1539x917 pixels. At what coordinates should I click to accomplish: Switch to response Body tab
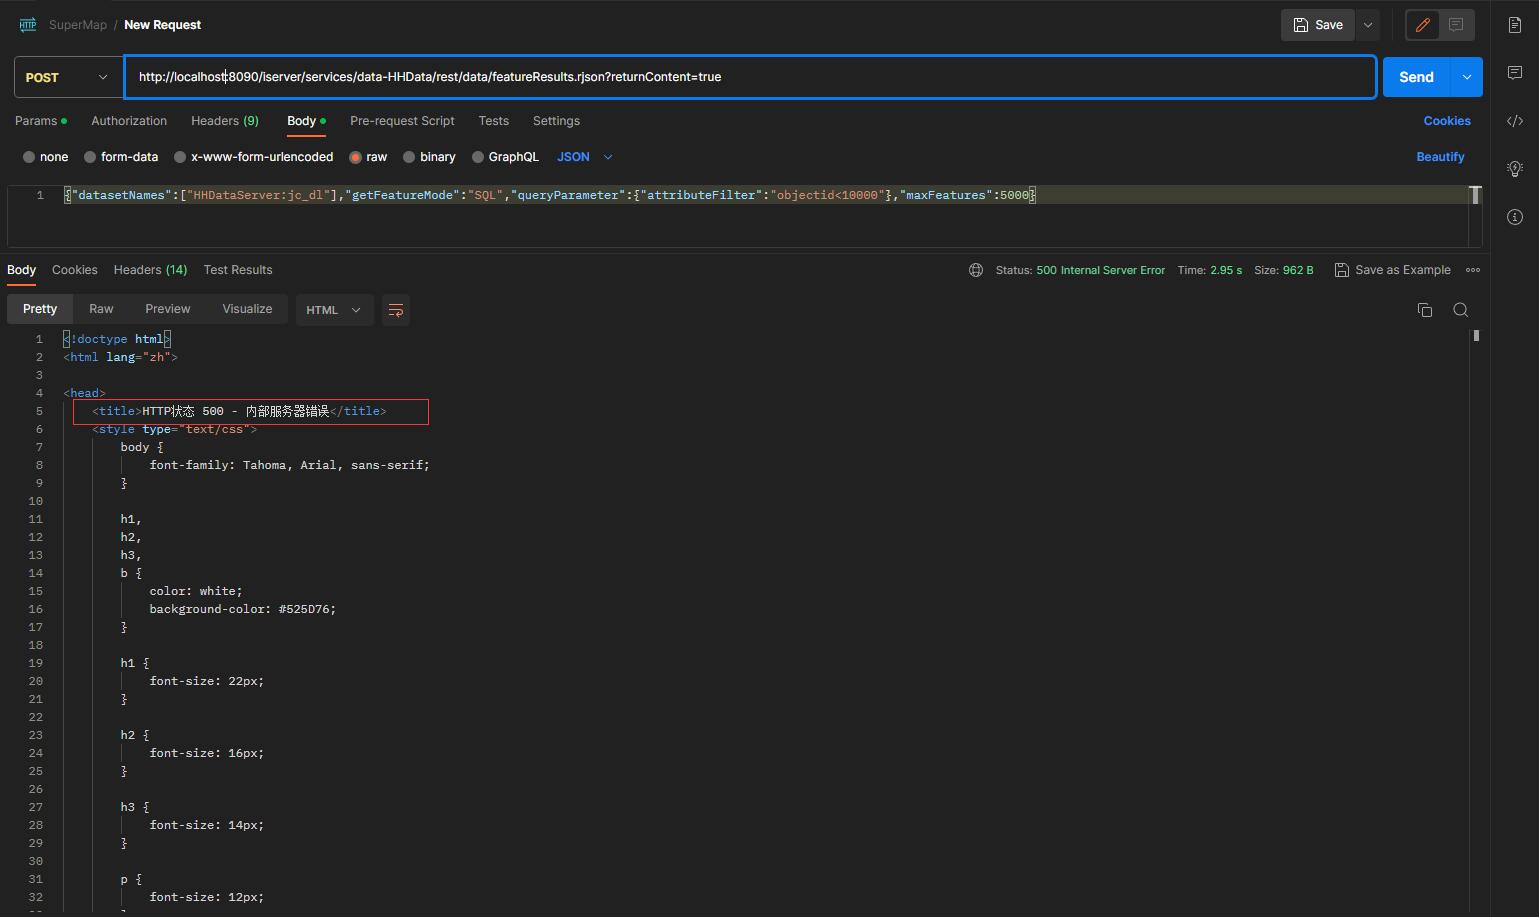21,270
